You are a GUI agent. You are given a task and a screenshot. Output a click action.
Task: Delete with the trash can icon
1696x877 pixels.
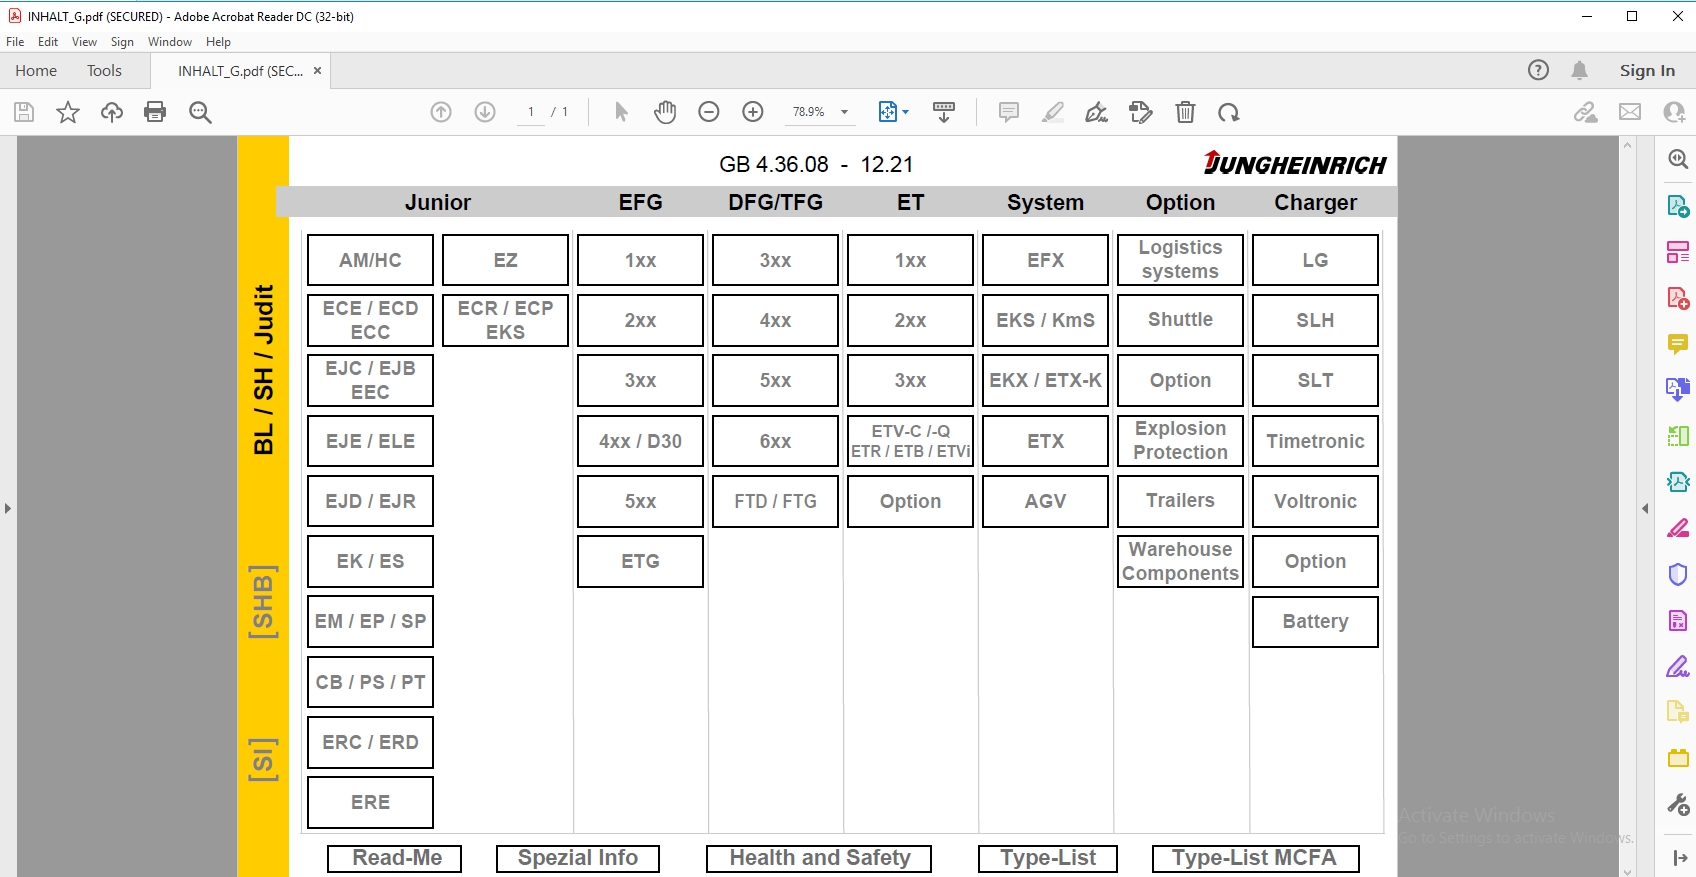[x=1185, y=112]
